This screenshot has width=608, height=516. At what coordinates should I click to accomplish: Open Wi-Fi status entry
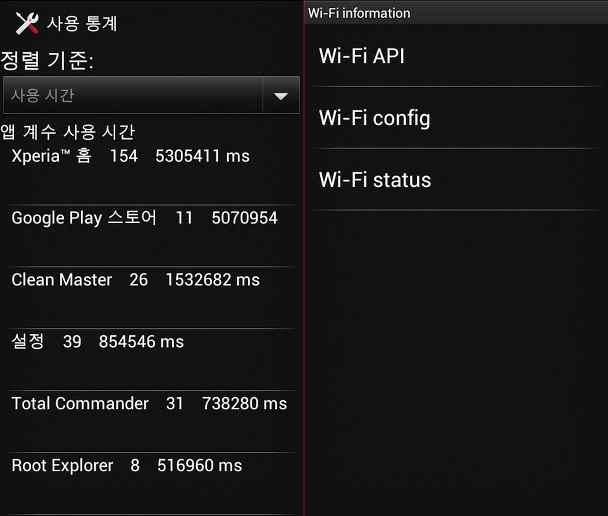click(x=456, y=180)
